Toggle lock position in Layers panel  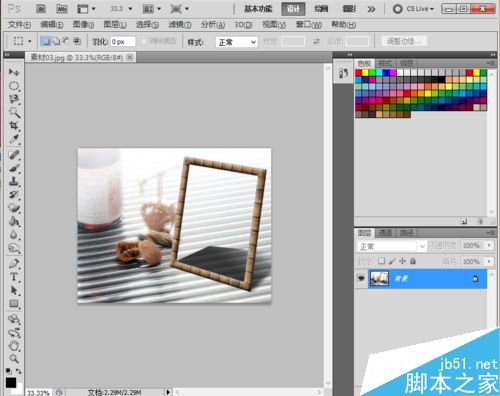pyautogui.click(x=402, y=261)
